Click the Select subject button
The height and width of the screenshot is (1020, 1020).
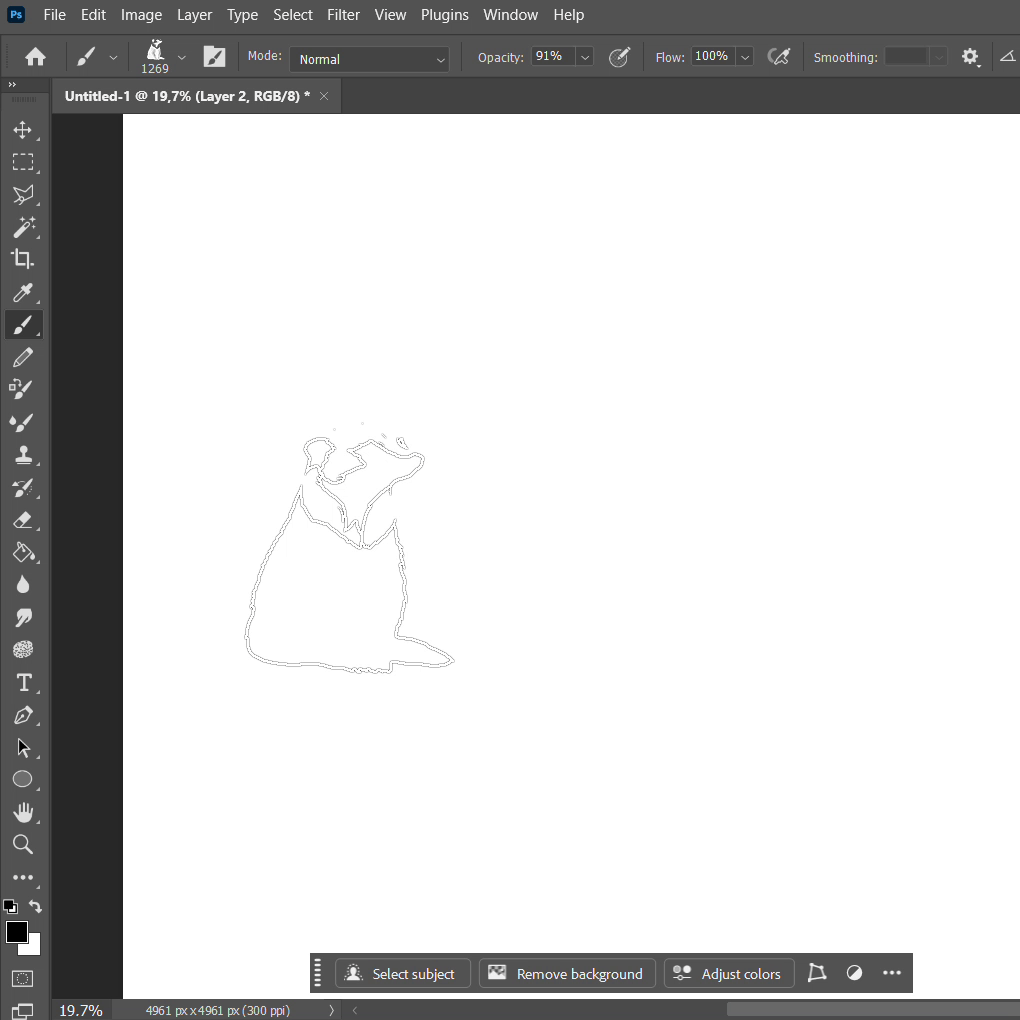pyautogui.click(x=400, y=974)
